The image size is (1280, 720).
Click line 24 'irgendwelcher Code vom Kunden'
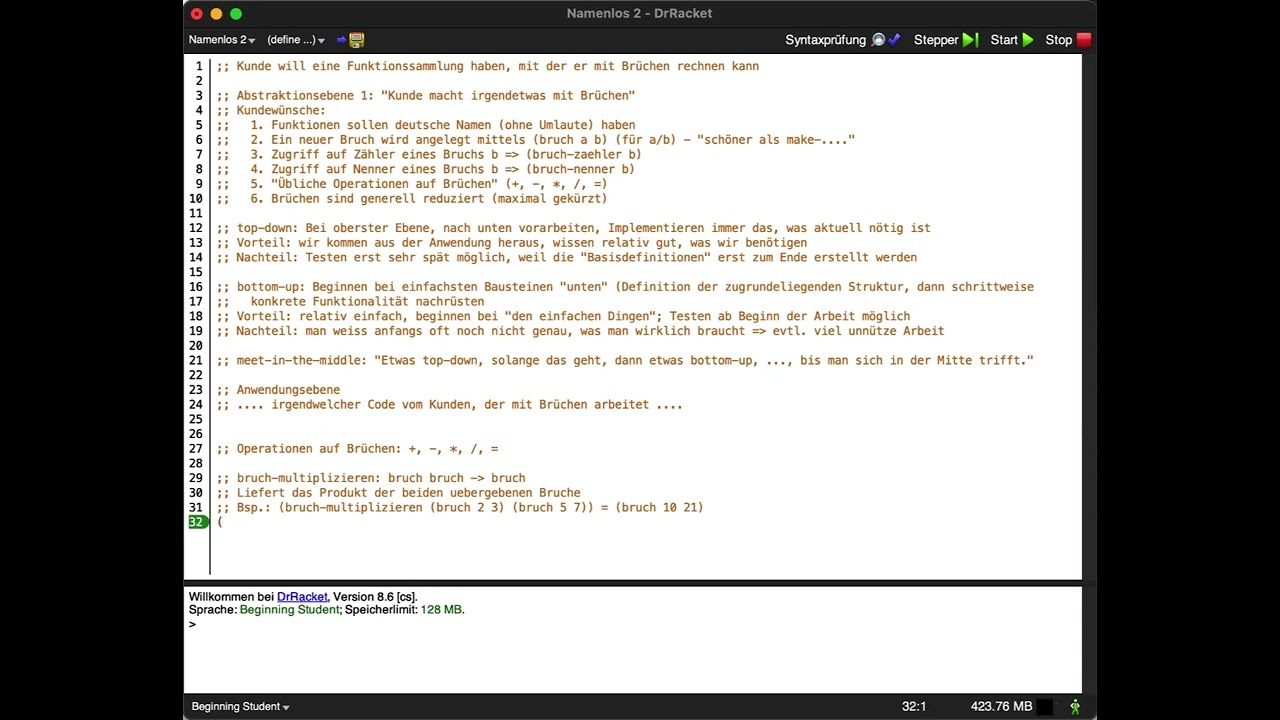click(450, 405)
